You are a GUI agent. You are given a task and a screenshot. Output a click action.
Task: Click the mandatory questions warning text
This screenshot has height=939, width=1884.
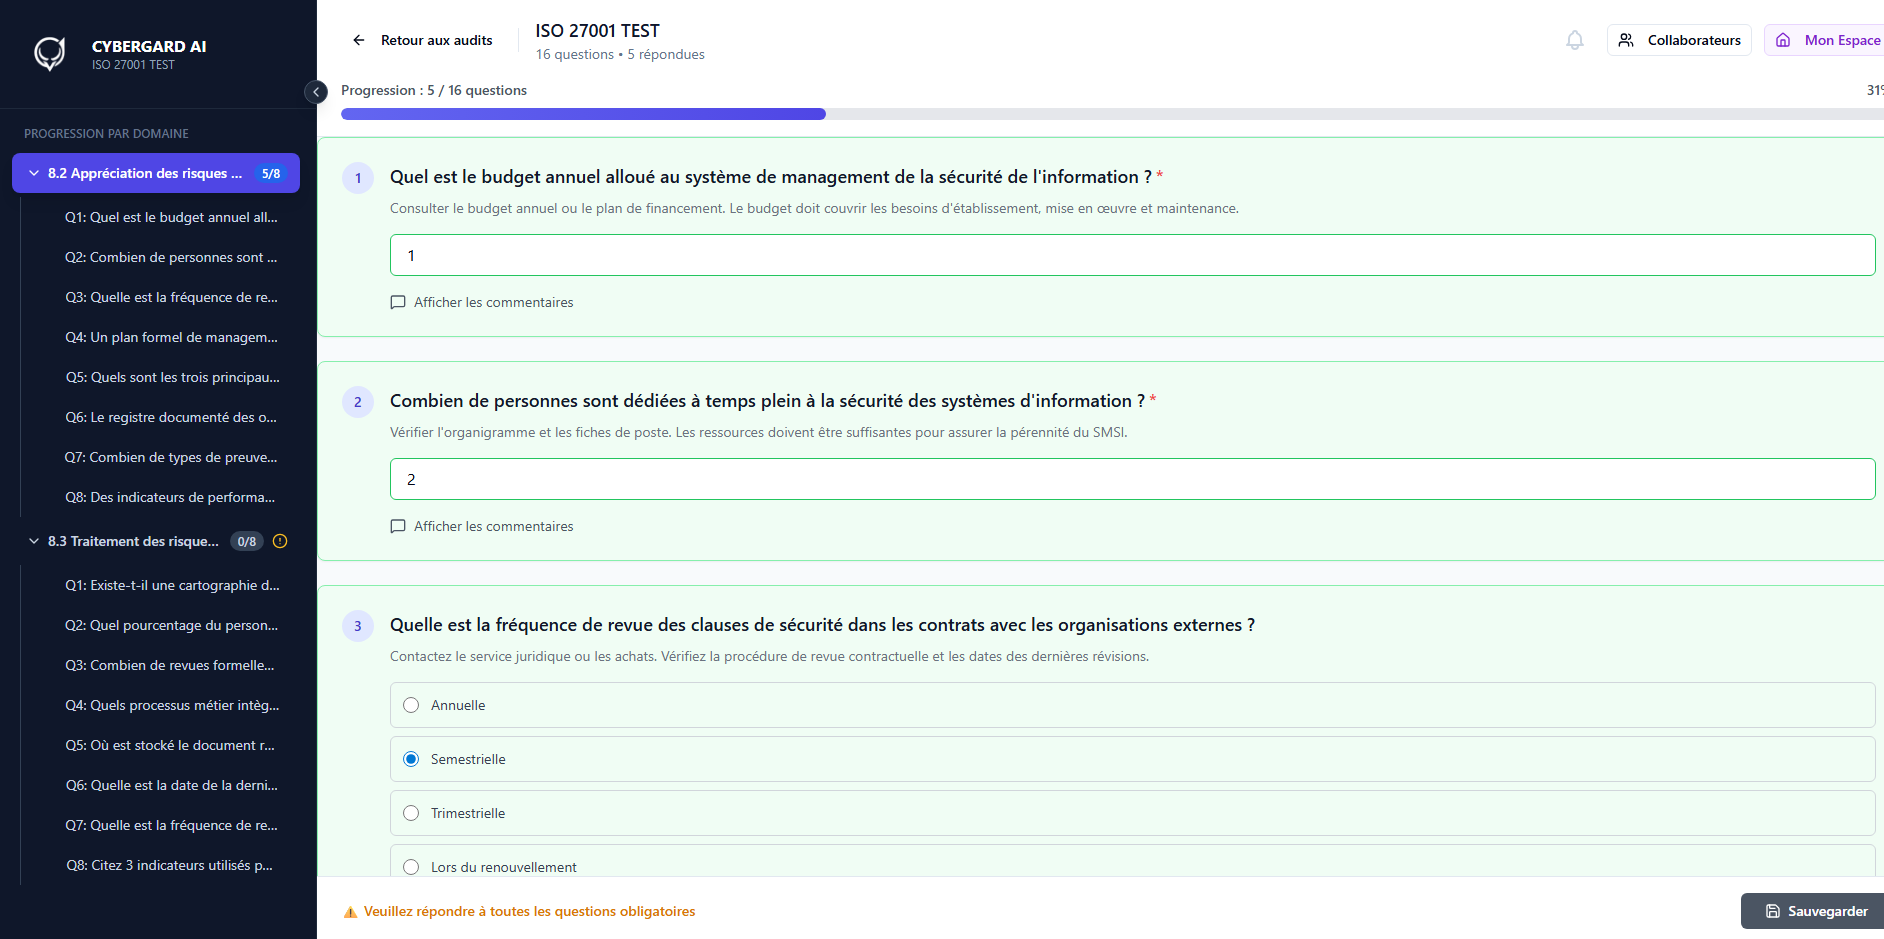click(530, 911)
